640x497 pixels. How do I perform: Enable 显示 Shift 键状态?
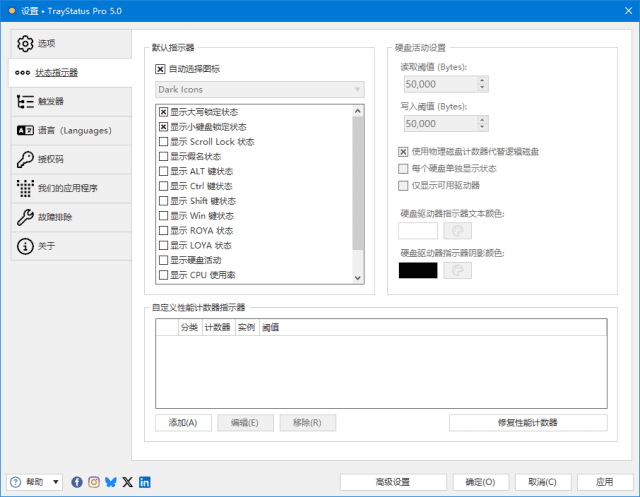coord(163,201)
